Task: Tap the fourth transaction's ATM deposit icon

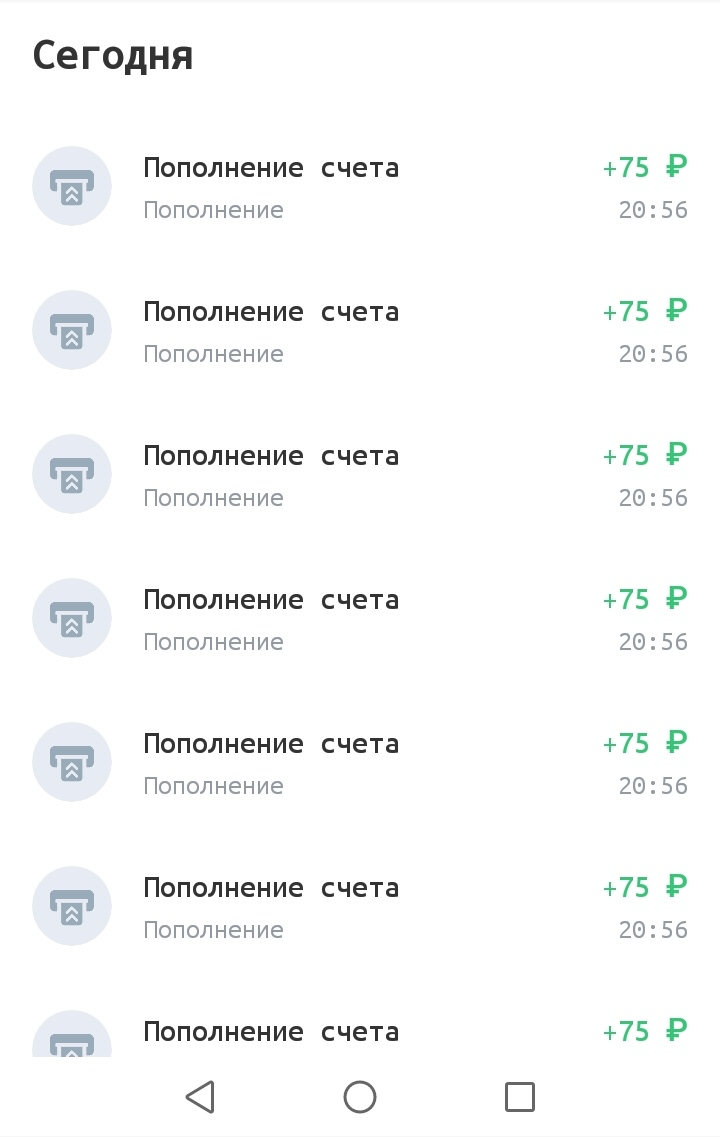Action: click(72, 618)
